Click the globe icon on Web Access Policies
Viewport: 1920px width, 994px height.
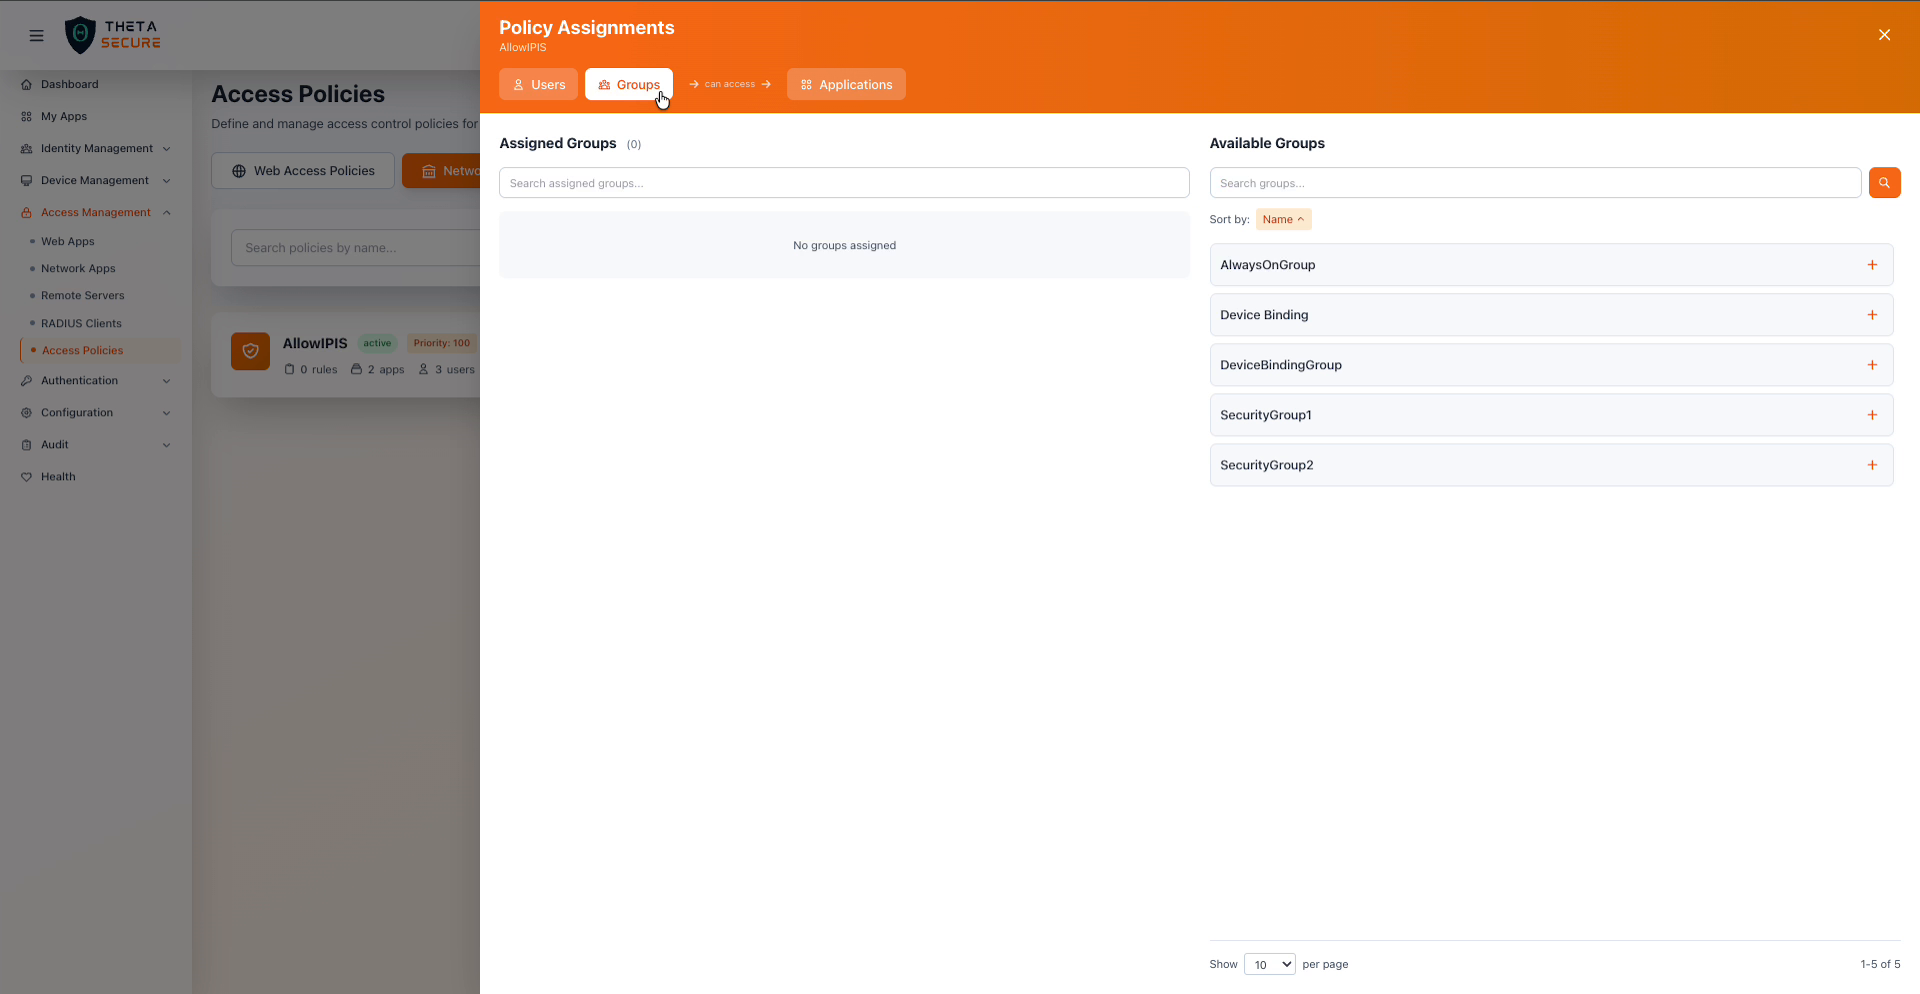coord(238,170)
